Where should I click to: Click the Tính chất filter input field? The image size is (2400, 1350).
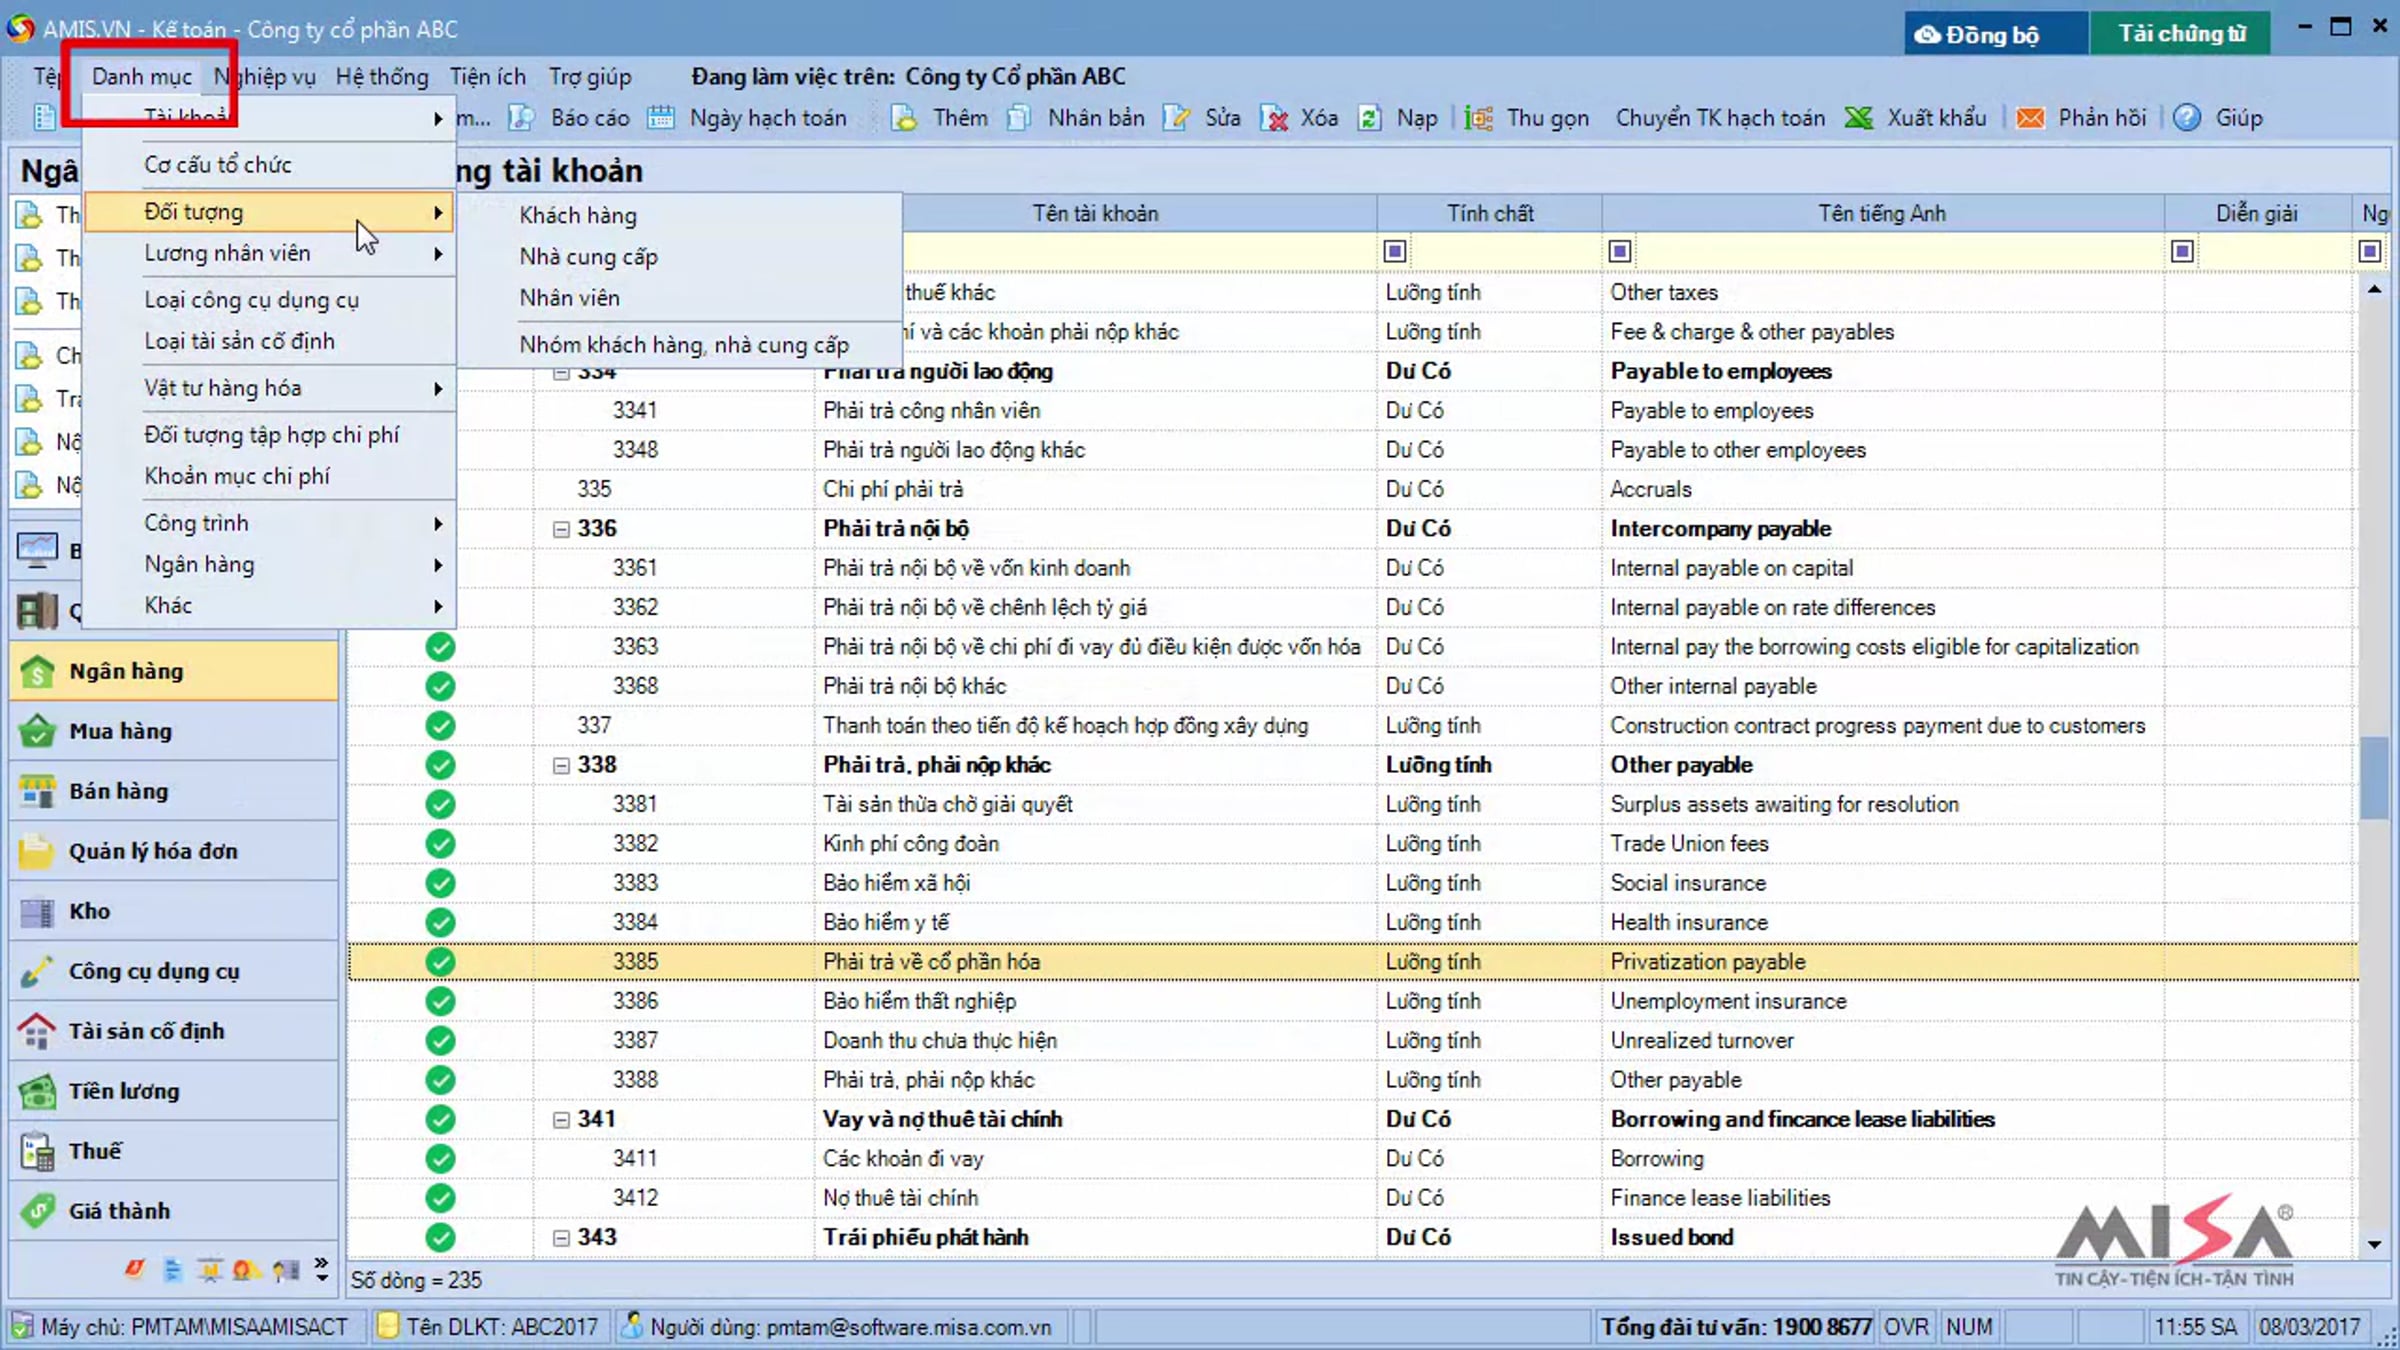point(1503,251)
